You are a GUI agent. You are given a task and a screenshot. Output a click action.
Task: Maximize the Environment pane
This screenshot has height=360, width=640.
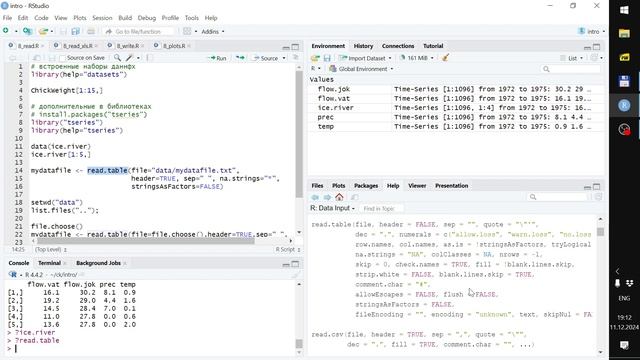pyautogui.click(x=597, y=47)
